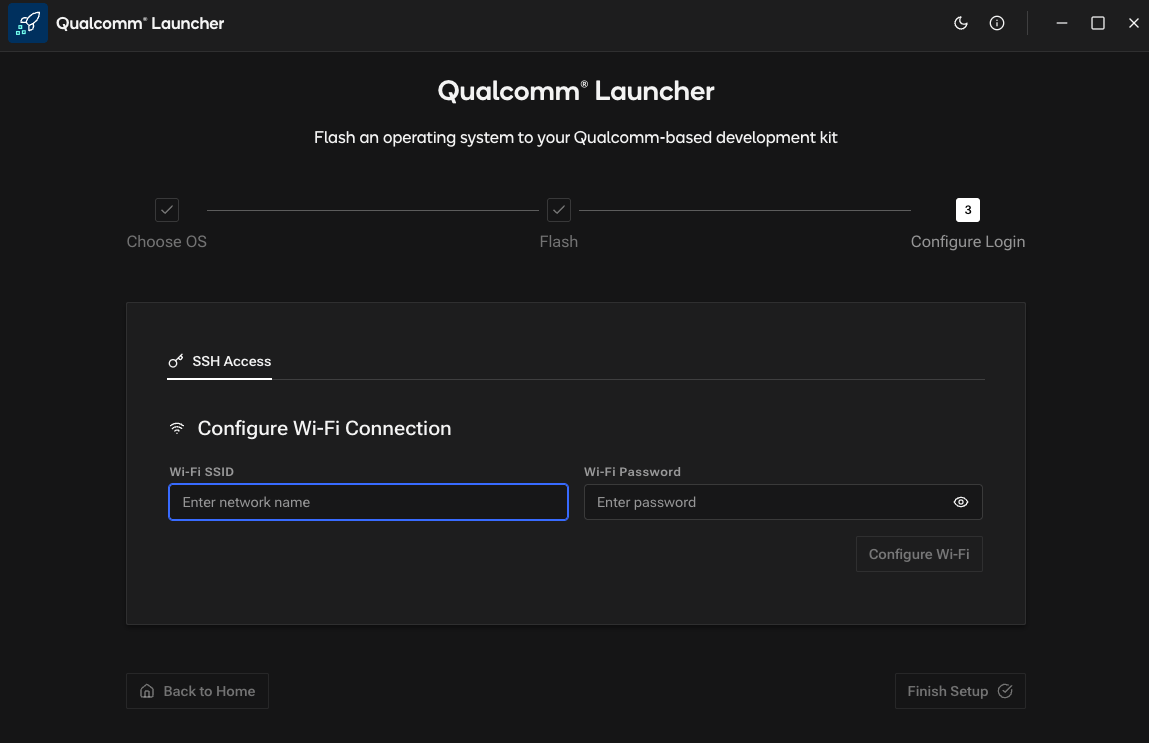Click the key icon on SSH Access tab

(x=176, y=361)
